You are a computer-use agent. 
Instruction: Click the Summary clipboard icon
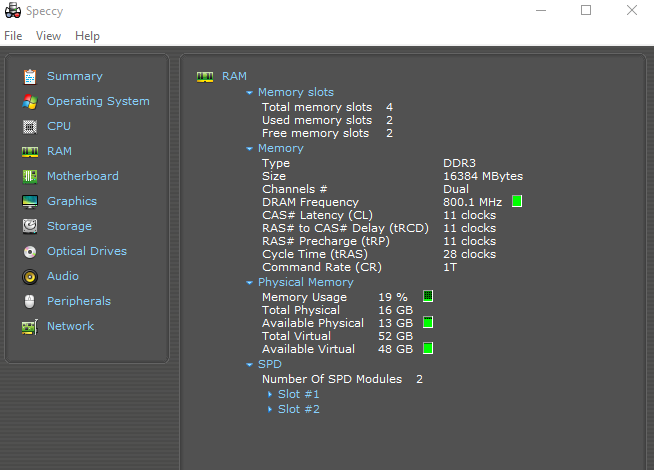click(x=30, y=76)
